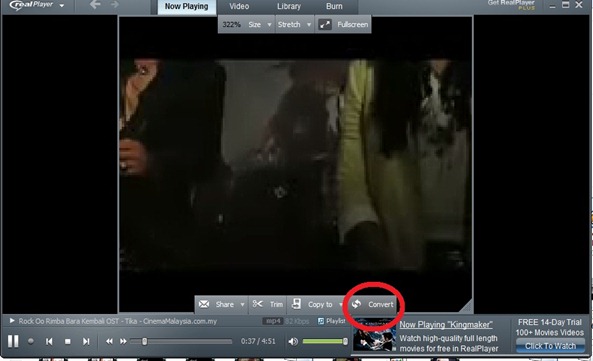This screenshot has width=593, height=361.
Task: Click the Trim scissors icon
Action: point(258,304)
